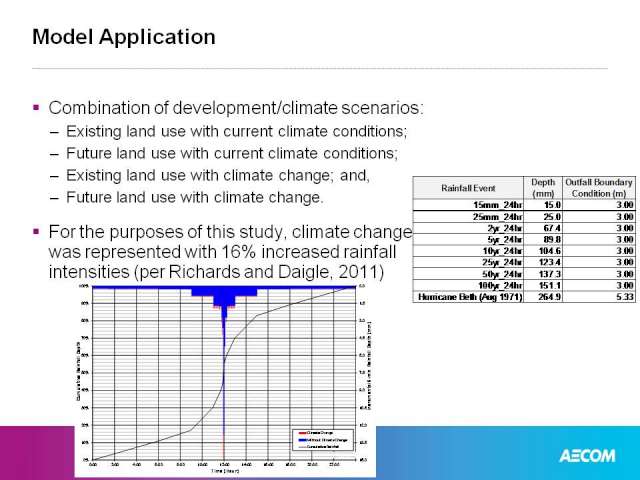The width and height of the screenshot is (640, 480).
Task: Click depth value '123.4'
Action: (550, 262)
